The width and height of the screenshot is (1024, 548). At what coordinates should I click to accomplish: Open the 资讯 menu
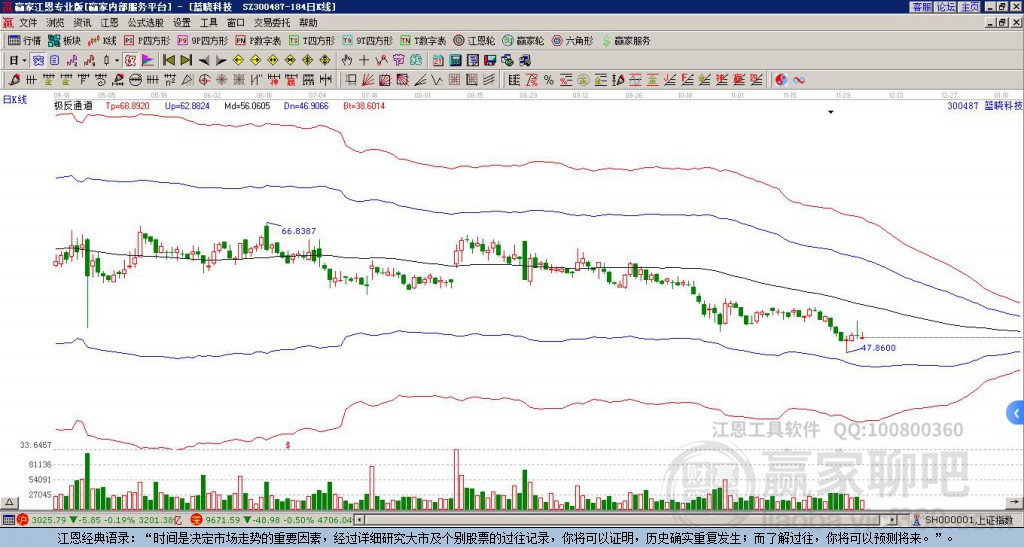click(82, 23)
